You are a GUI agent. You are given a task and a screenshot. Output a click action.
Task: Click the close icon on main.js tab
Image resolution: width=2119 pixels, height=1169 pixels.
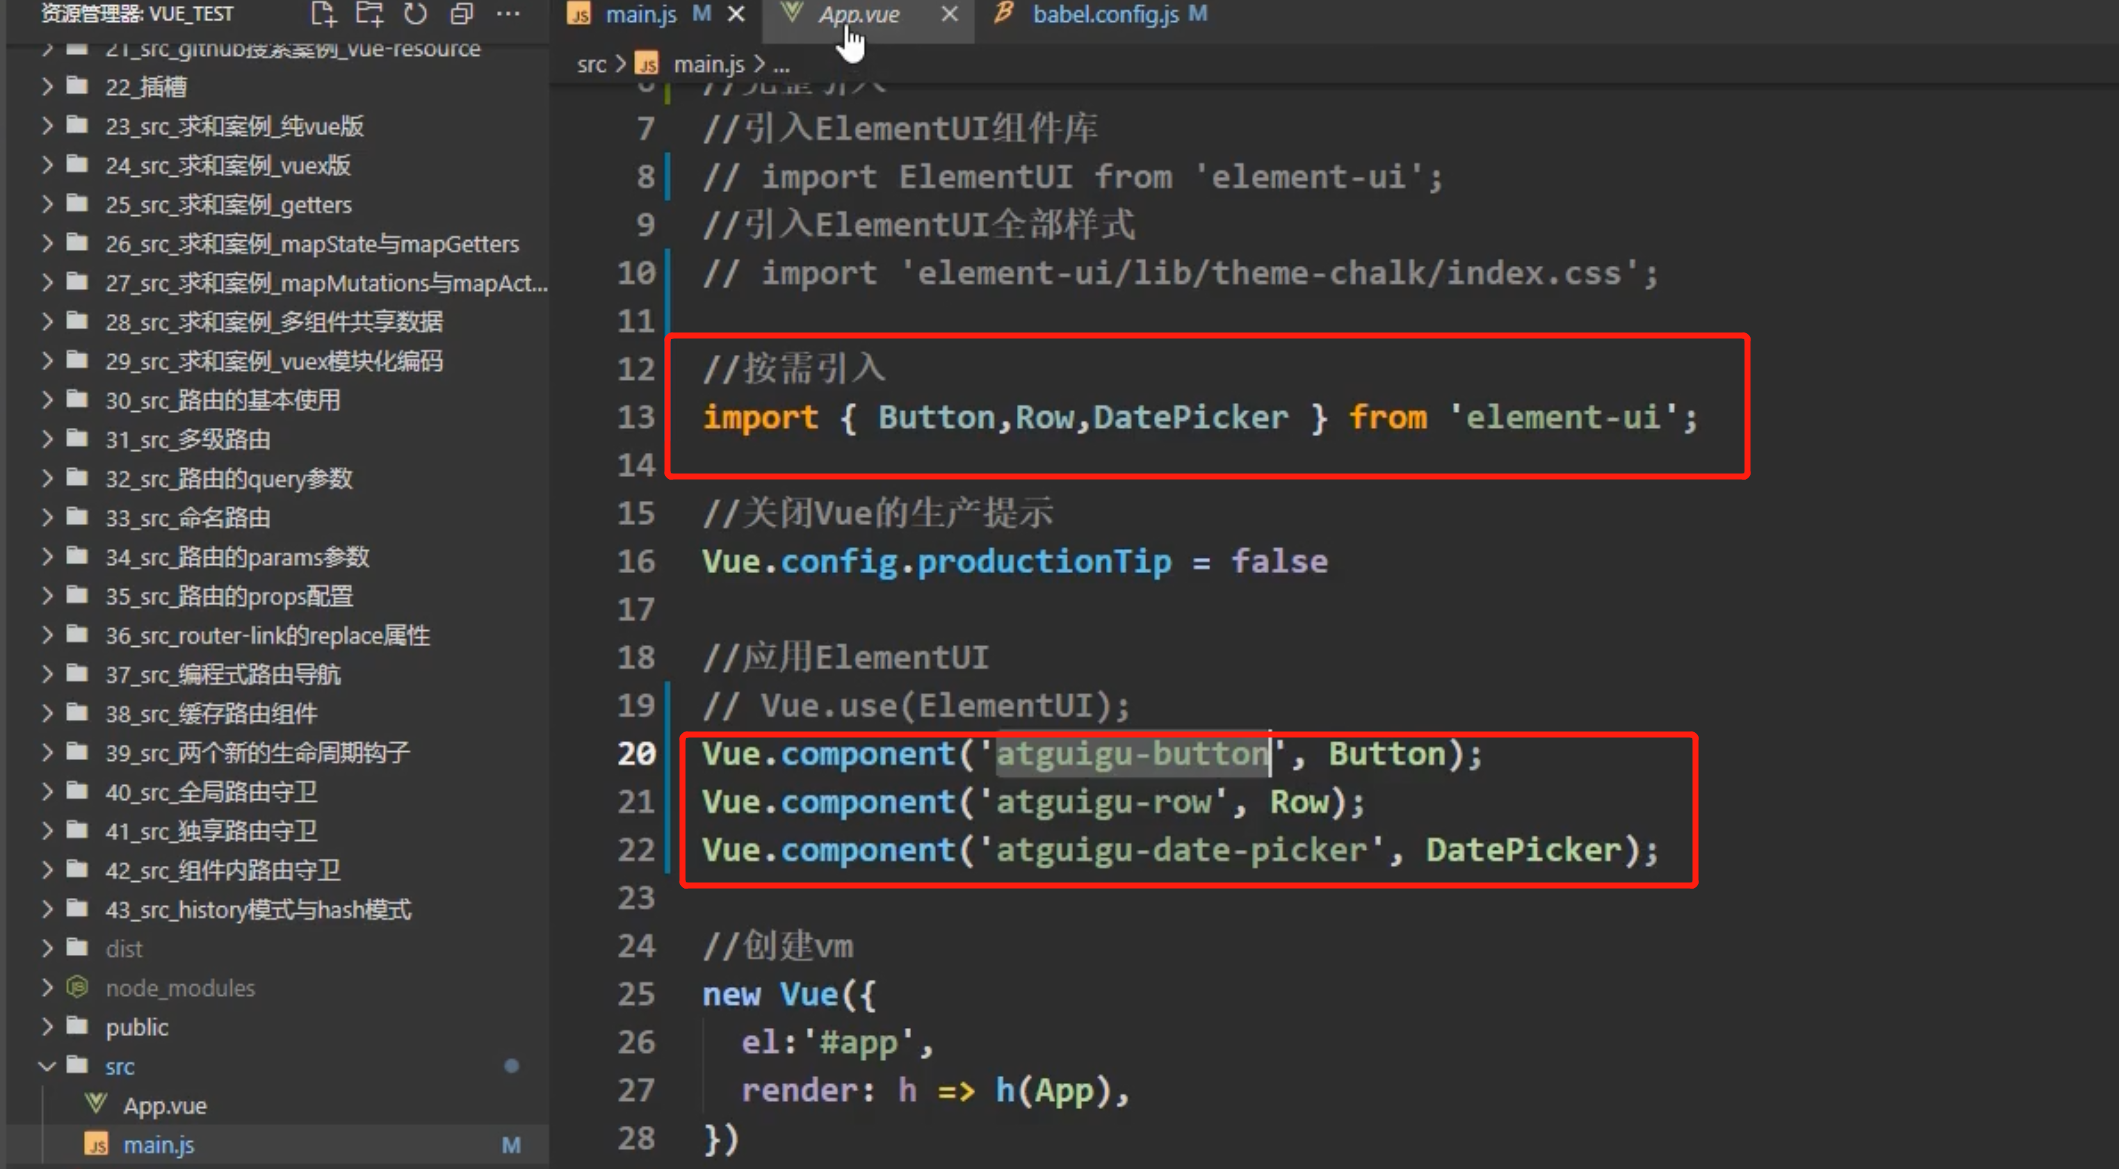(736, 14)
